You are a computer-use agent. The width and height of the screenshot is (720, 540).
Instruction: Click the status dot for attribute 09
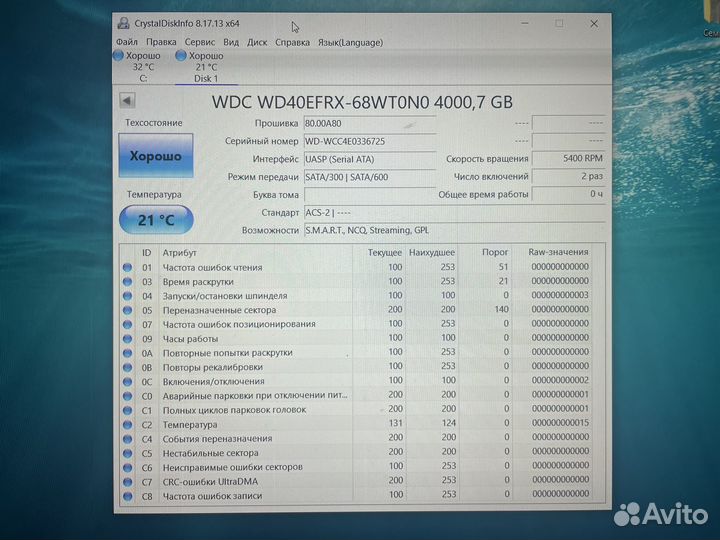[128, 338]
